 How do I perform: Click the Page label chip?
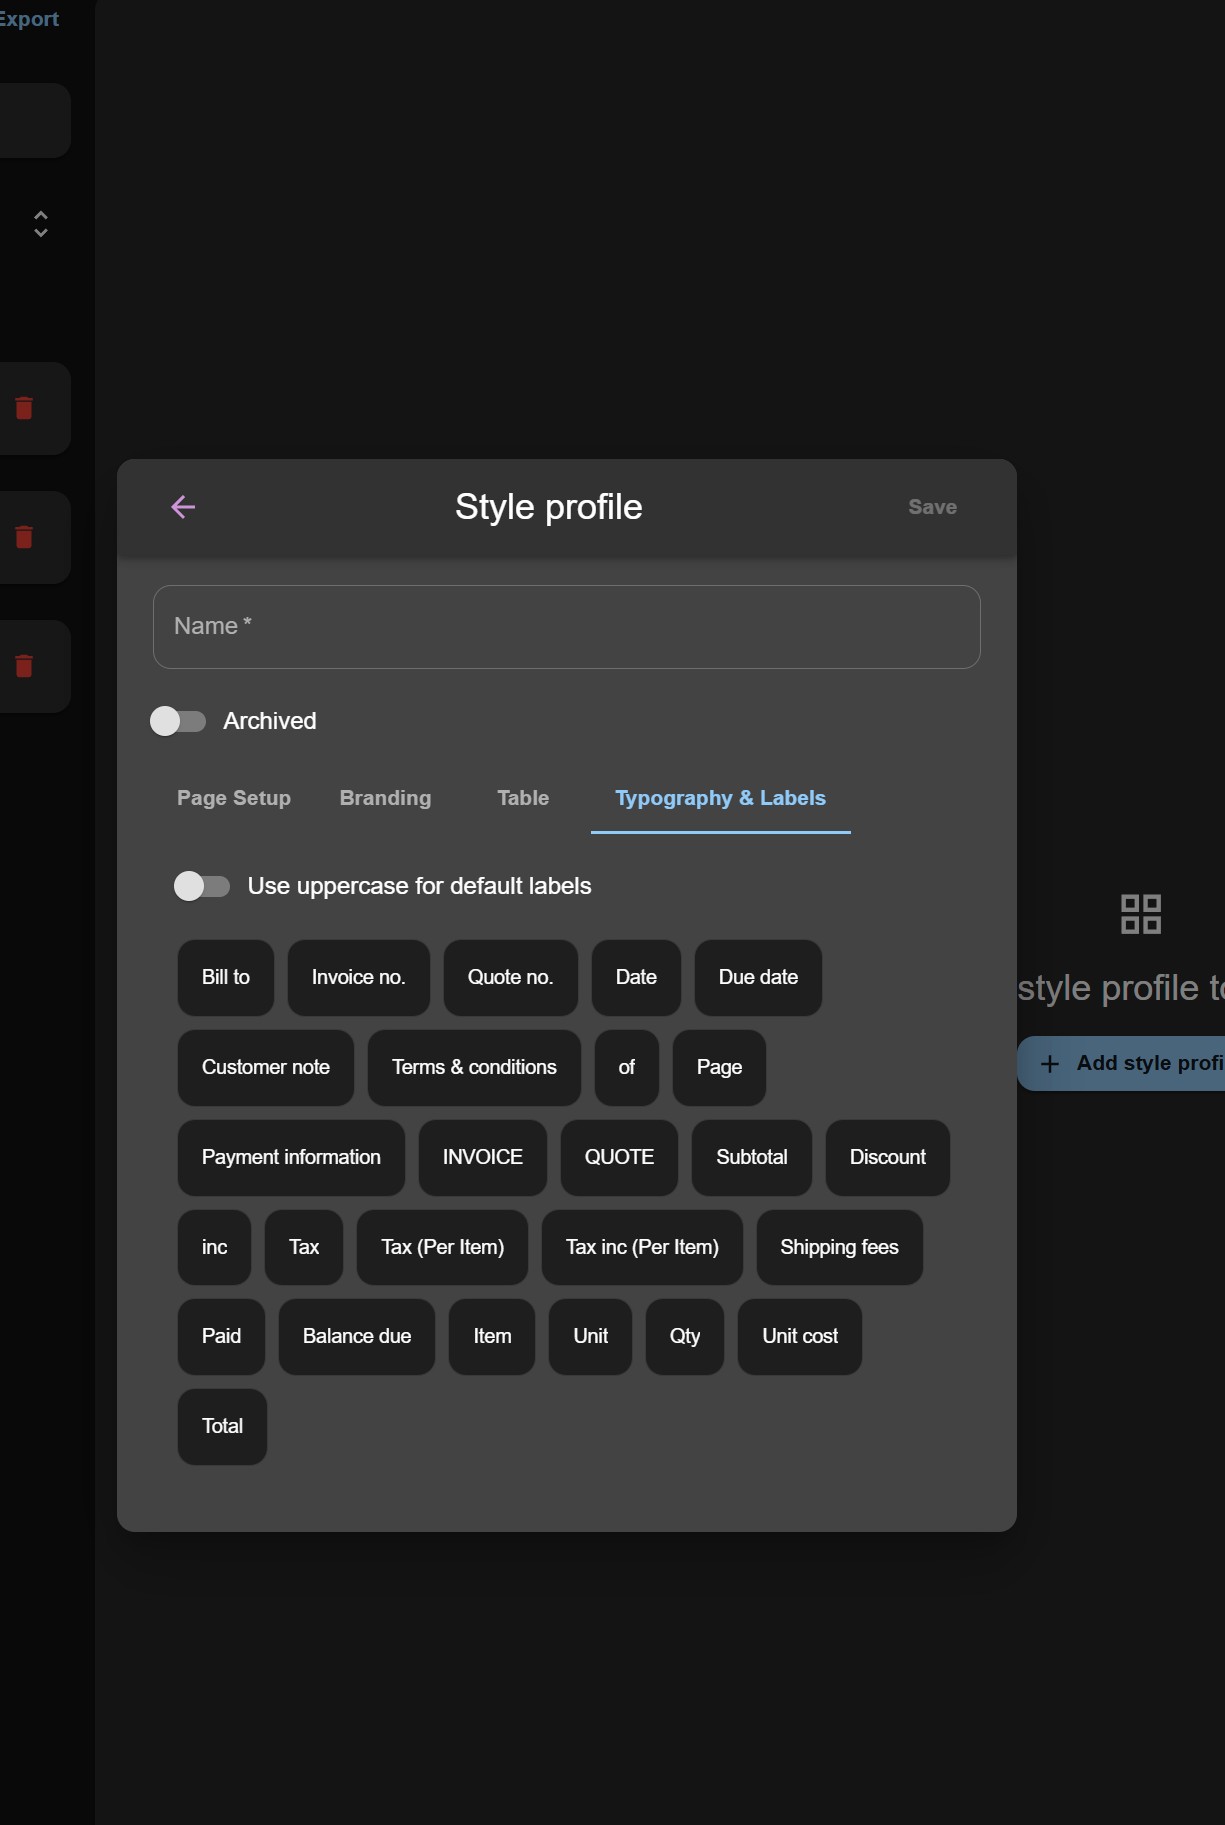pyautogui.click(x=719, y=1068)
